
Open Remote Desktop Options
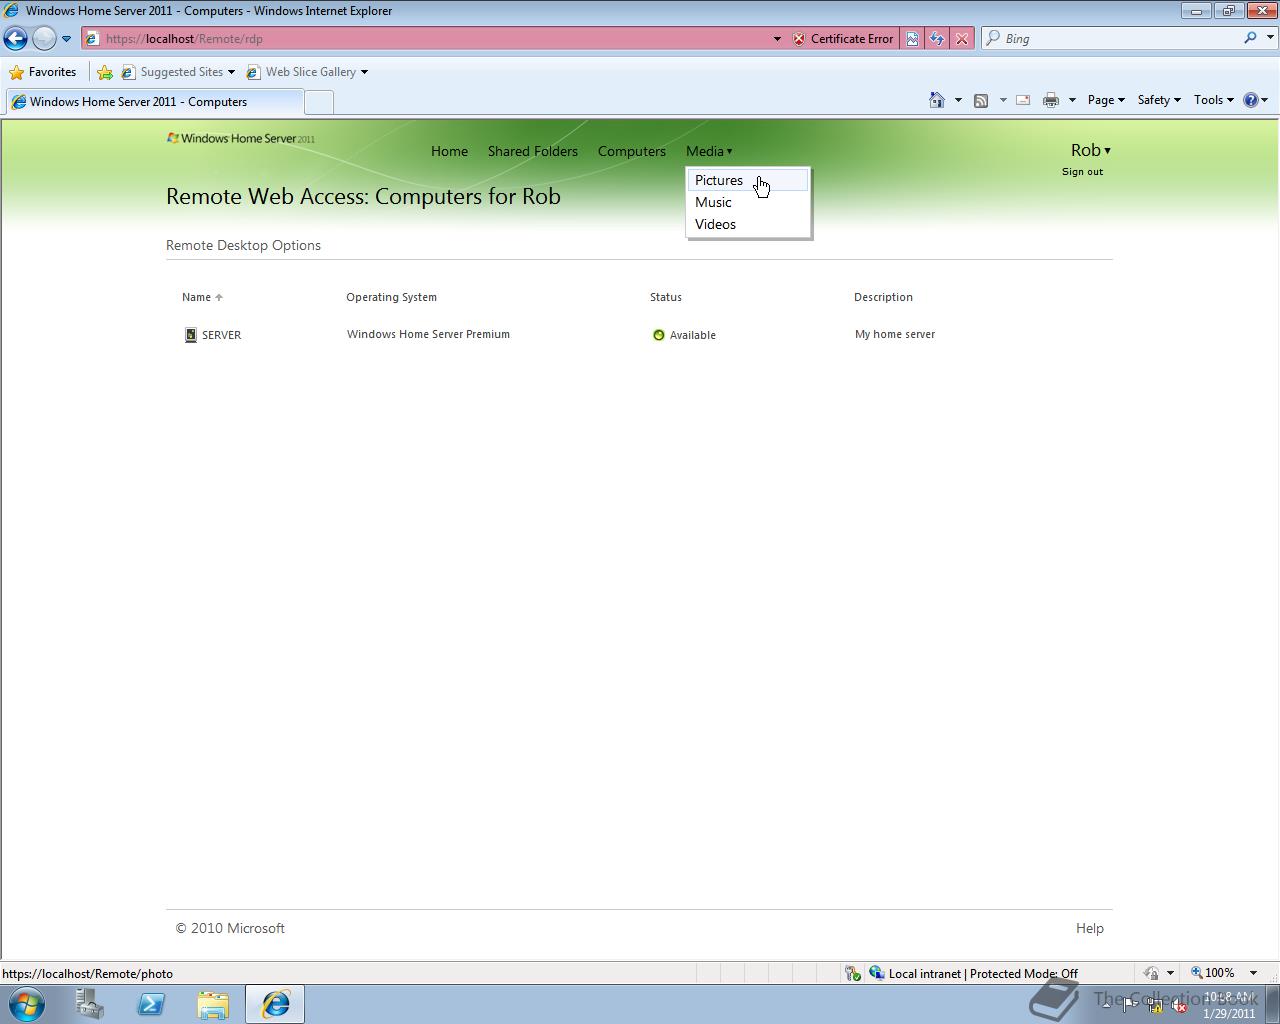pyautogui.click(x=243, y=245)
